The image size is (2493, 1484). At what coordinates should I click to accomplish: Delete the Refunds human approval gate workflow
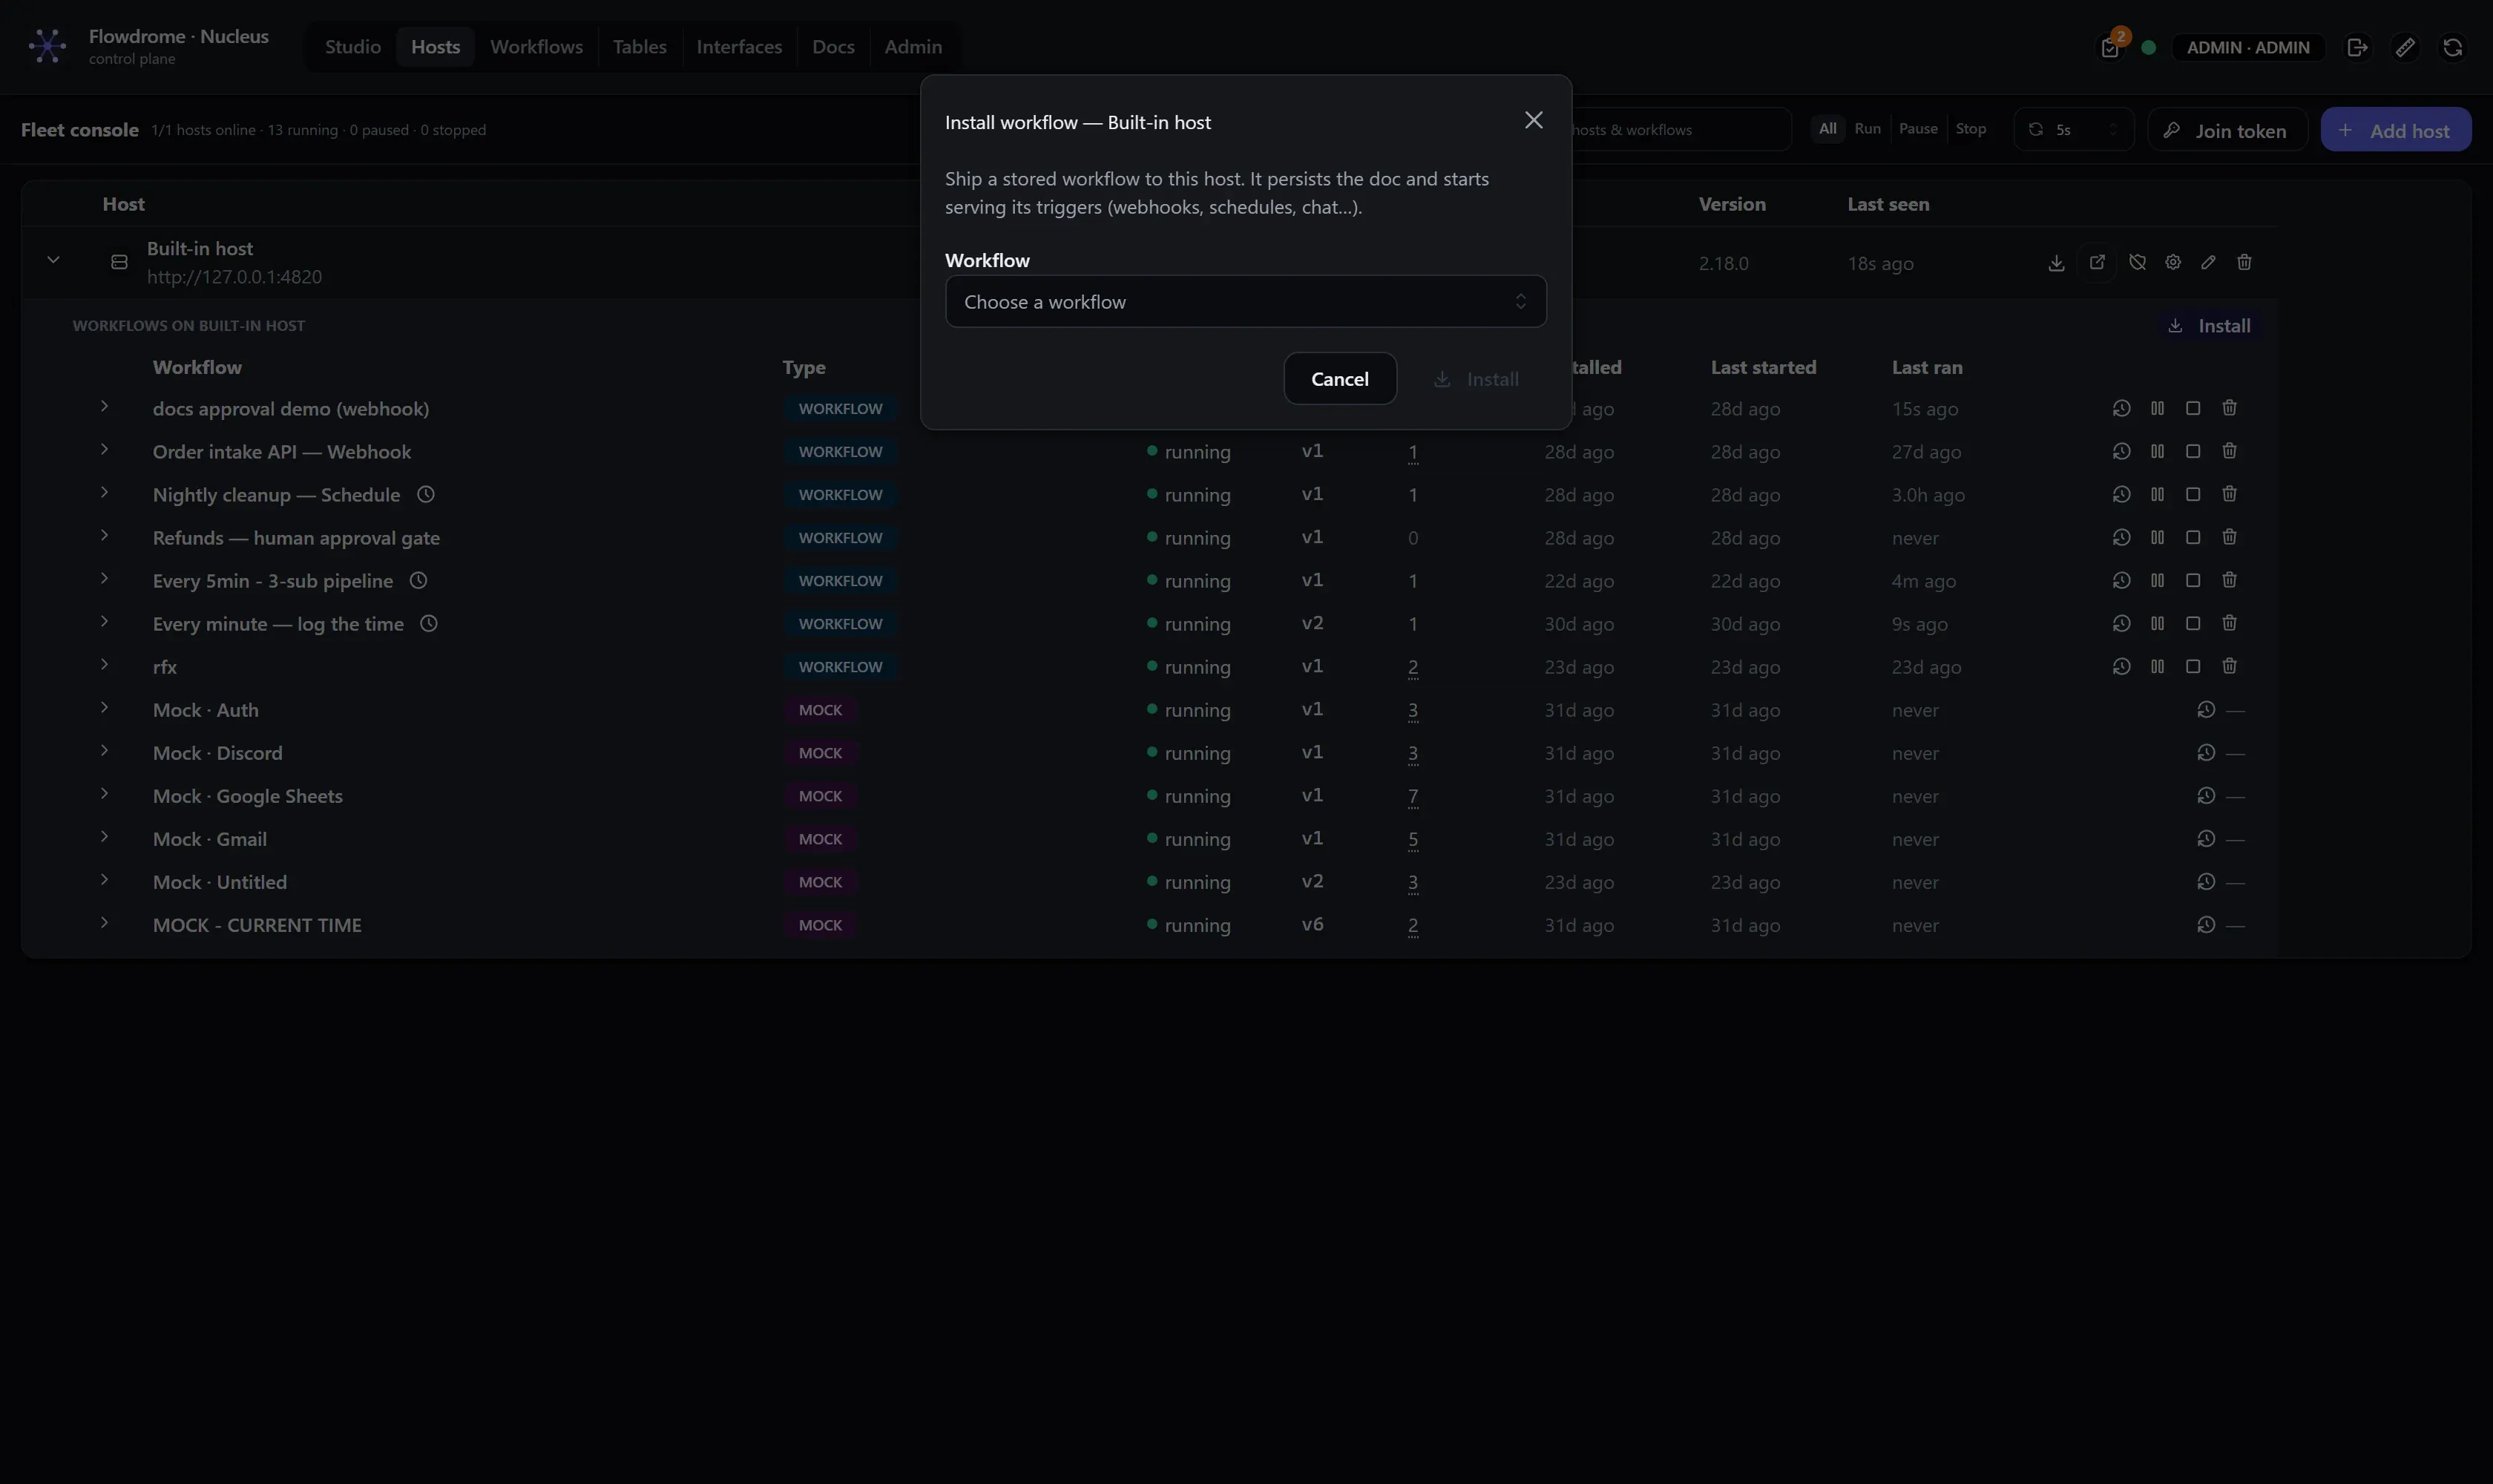2229,537
